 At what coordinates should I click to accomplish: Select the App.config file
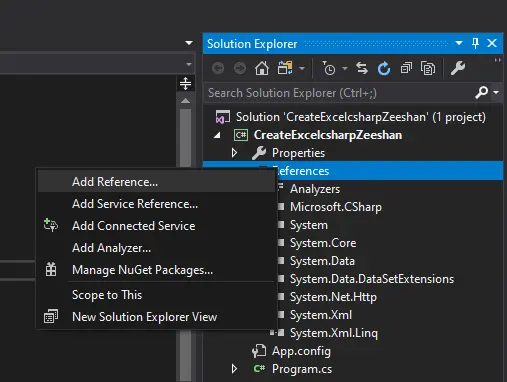301,351
